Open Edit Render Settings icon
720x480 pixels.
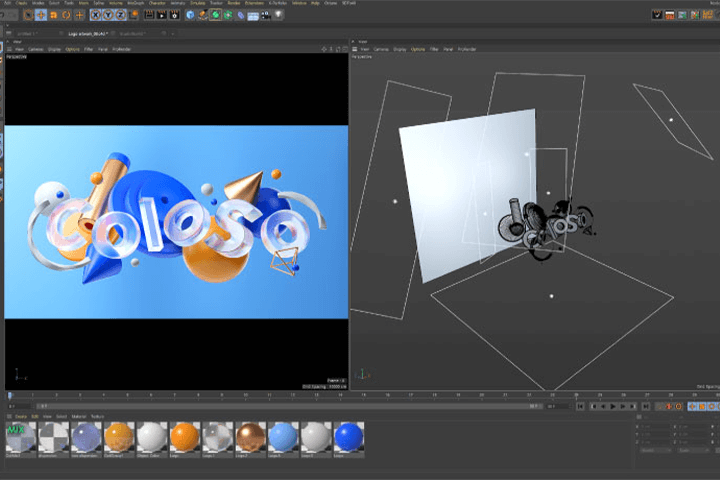pos(174,15)
